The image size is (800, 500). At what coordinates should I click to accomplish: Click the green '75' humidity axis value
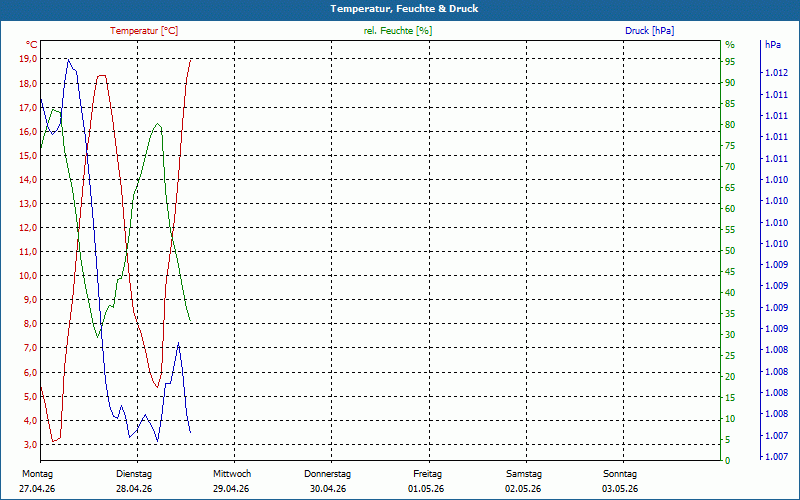730,146
